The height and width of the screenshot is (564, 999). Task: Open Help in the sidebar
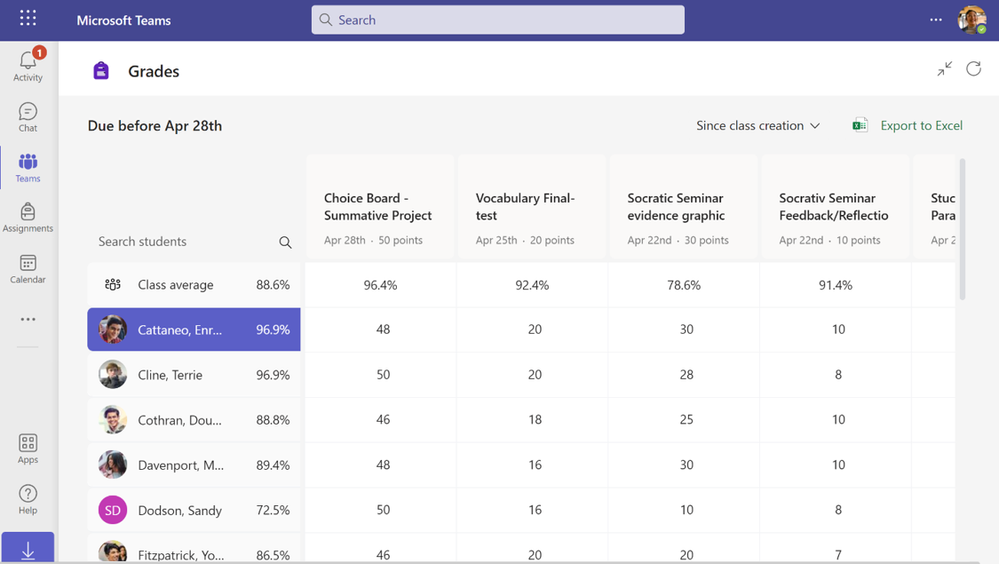pos(28,499)
